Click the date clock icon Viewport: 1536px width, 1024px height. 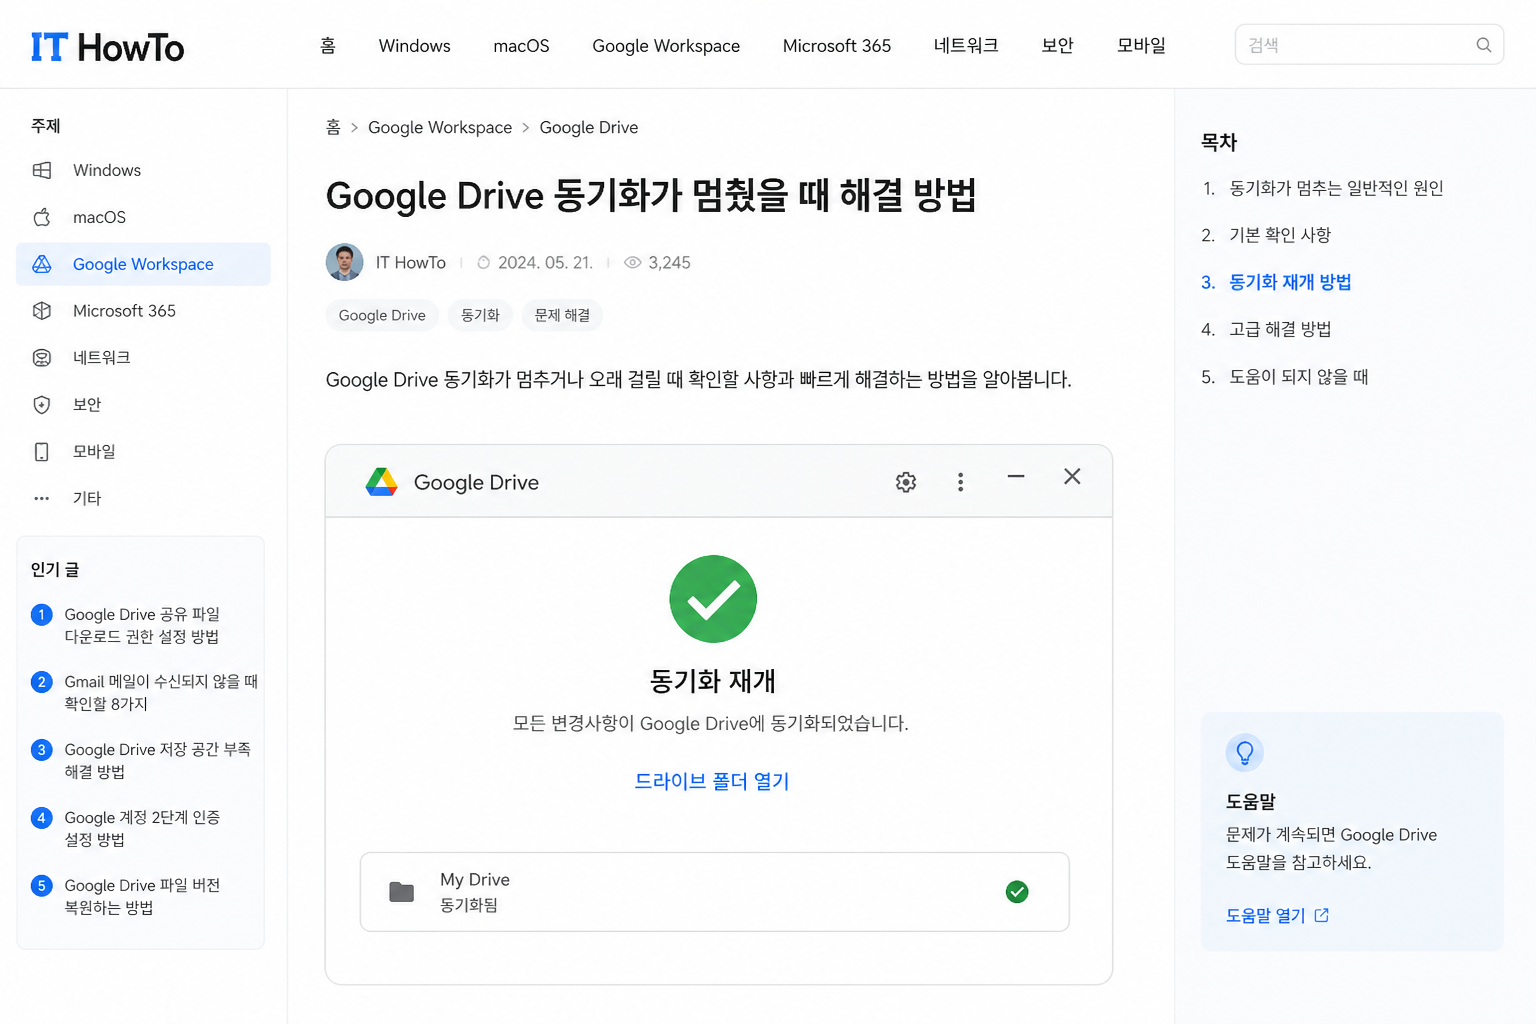click(484, 263)
